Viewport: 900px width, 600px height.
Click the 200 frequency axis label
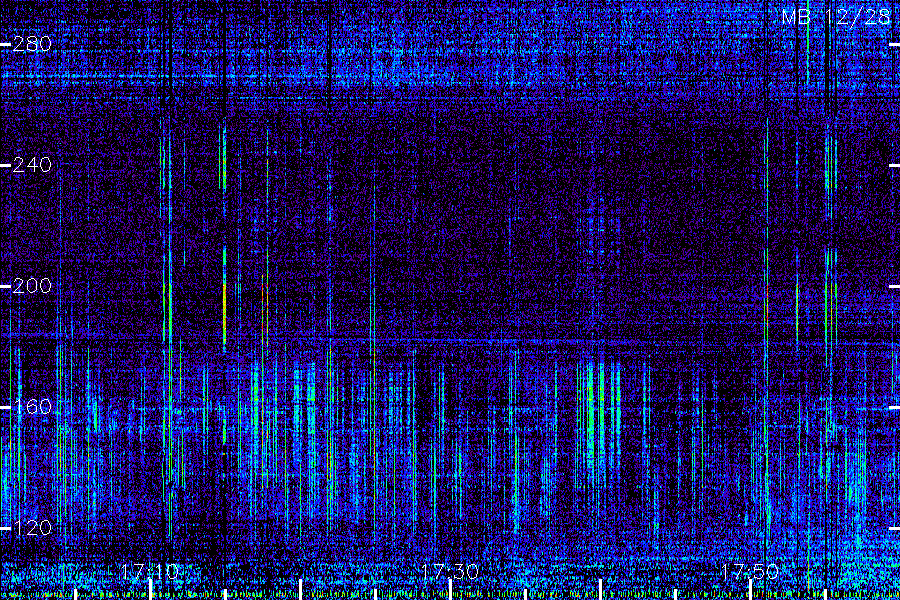[32, 286]
